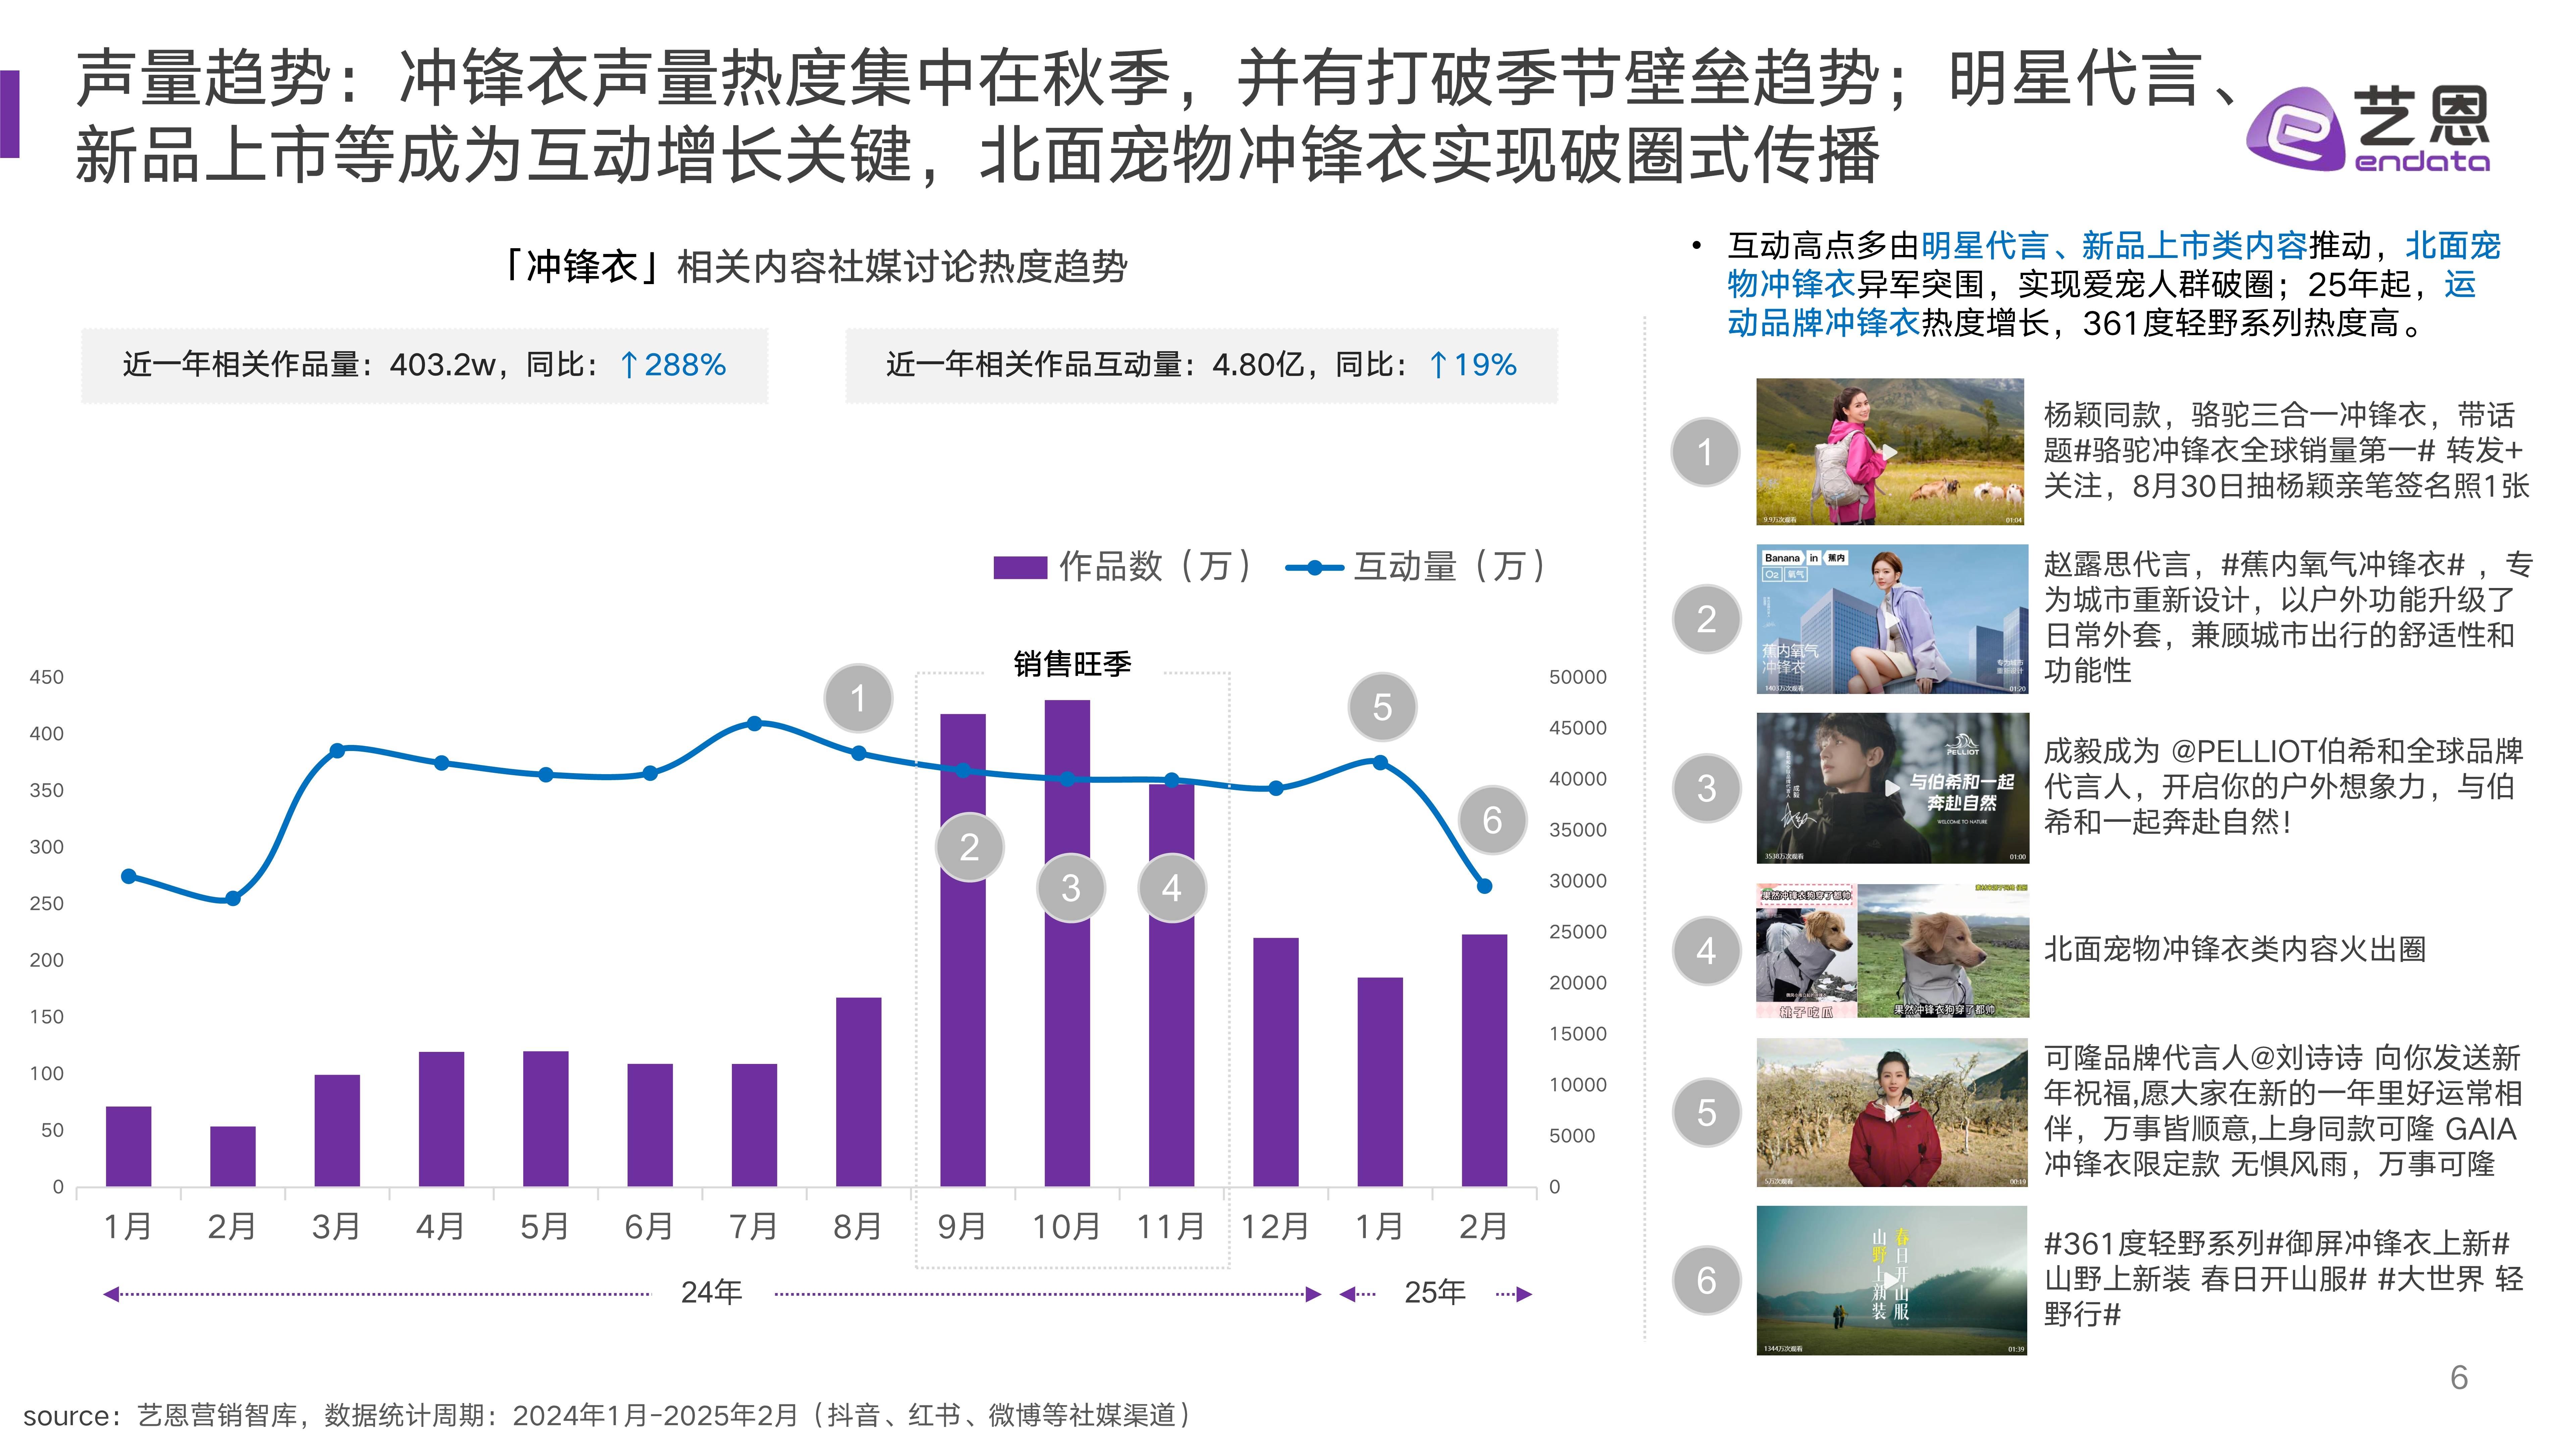Screen dimensions: 2576x1449
Task: Click the 24年 range label
Action: click(x=711, y=1292)
